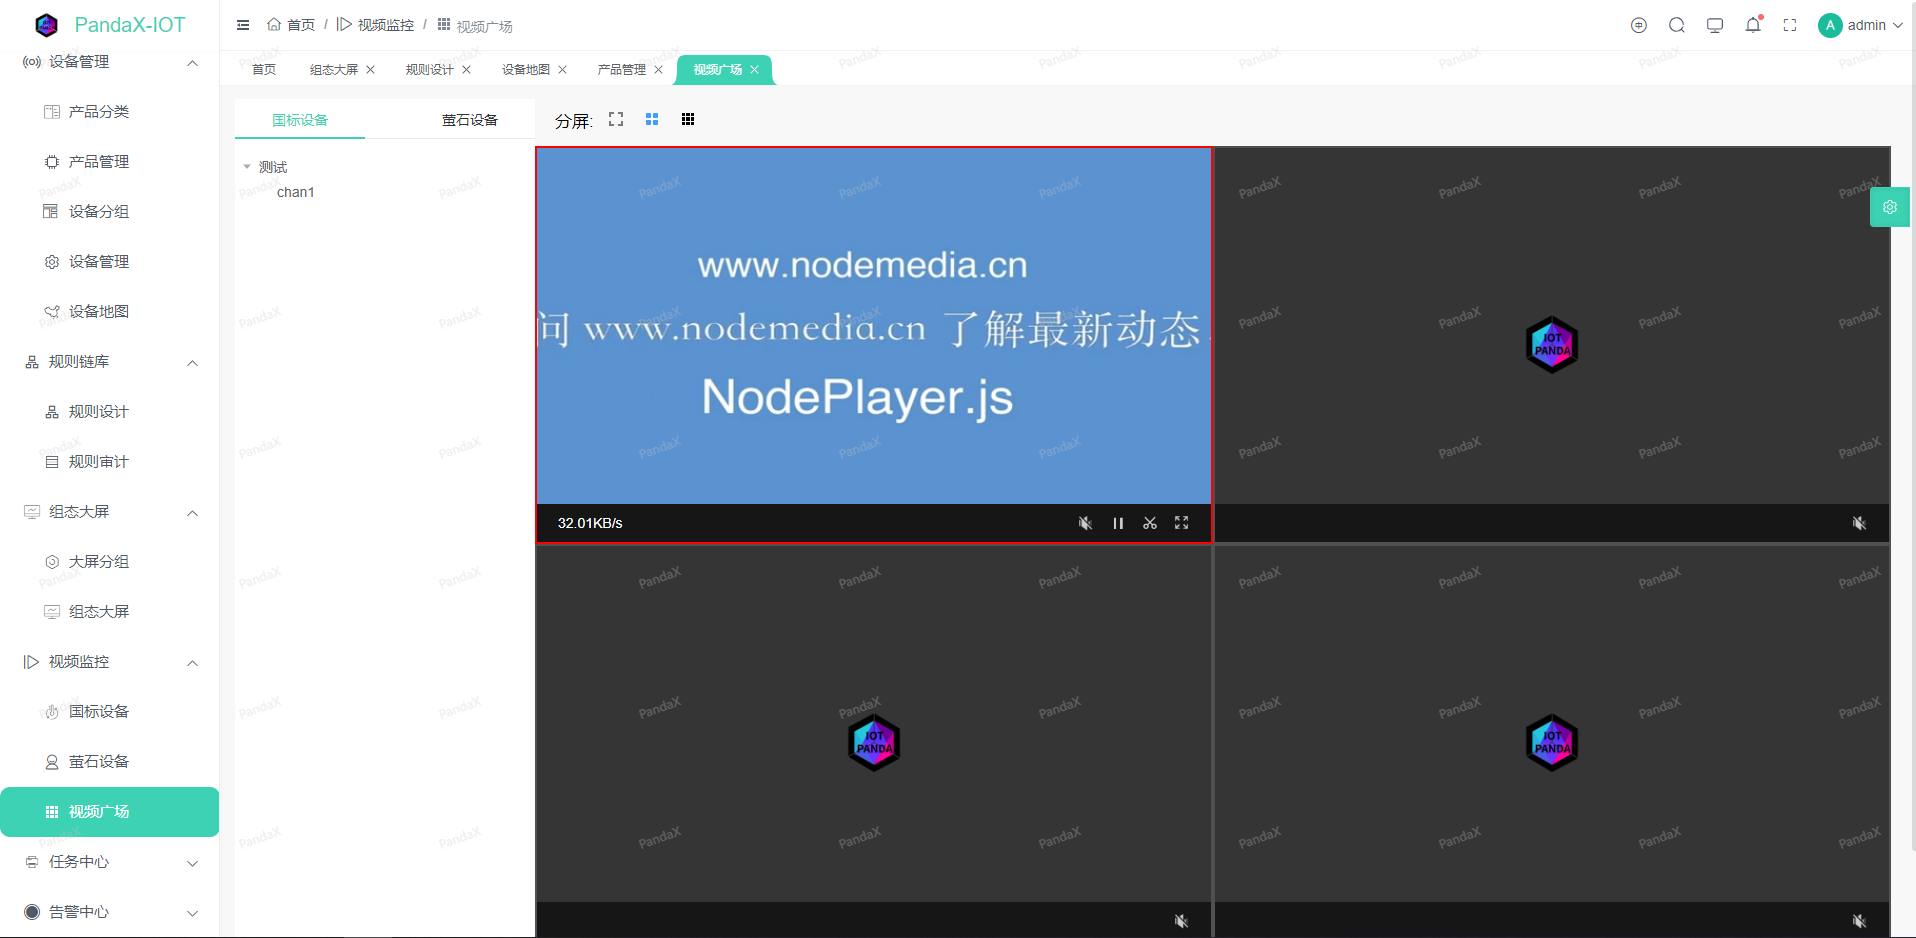Pause the playing nodemedia video
1916x938 pixels.
click(x=1118, y=523)
